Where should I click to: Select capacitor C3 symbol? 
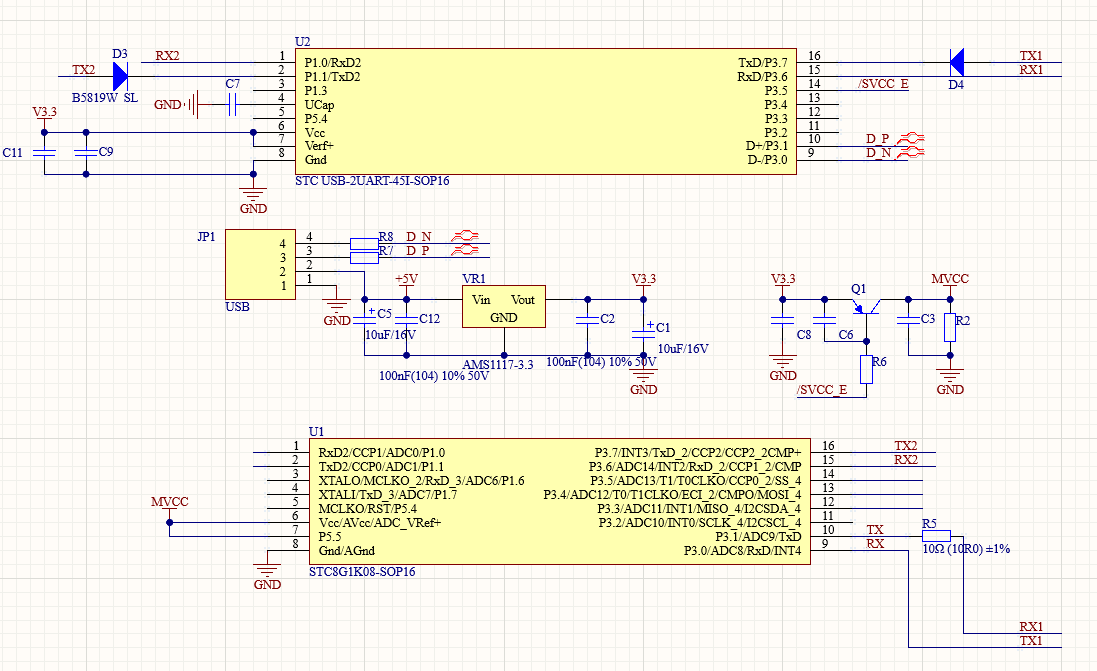pos(908,320)
